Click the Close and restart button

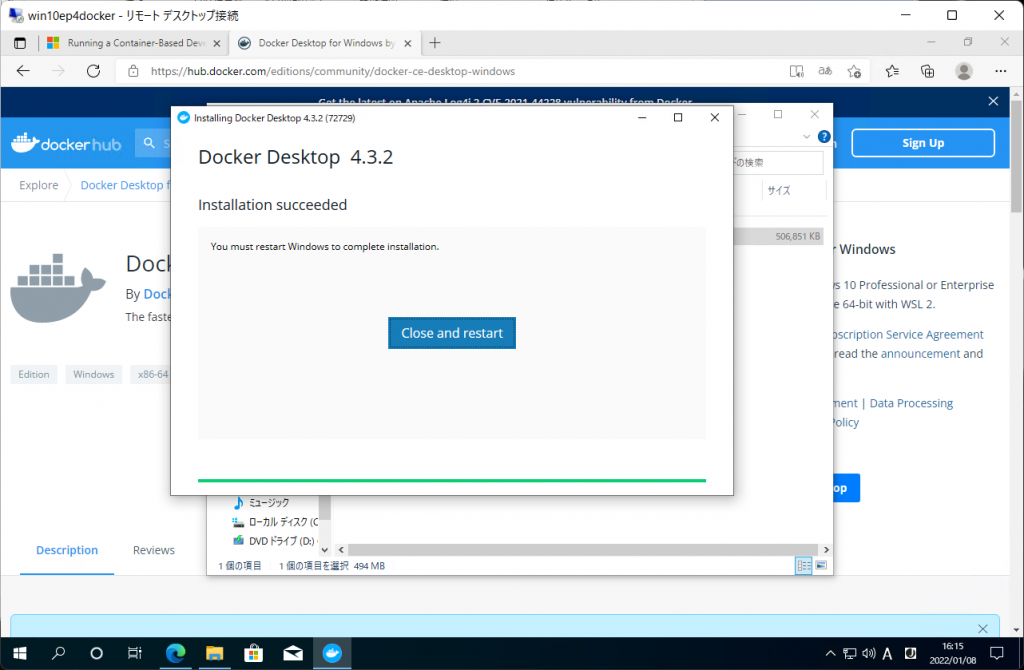pos(451,333)
